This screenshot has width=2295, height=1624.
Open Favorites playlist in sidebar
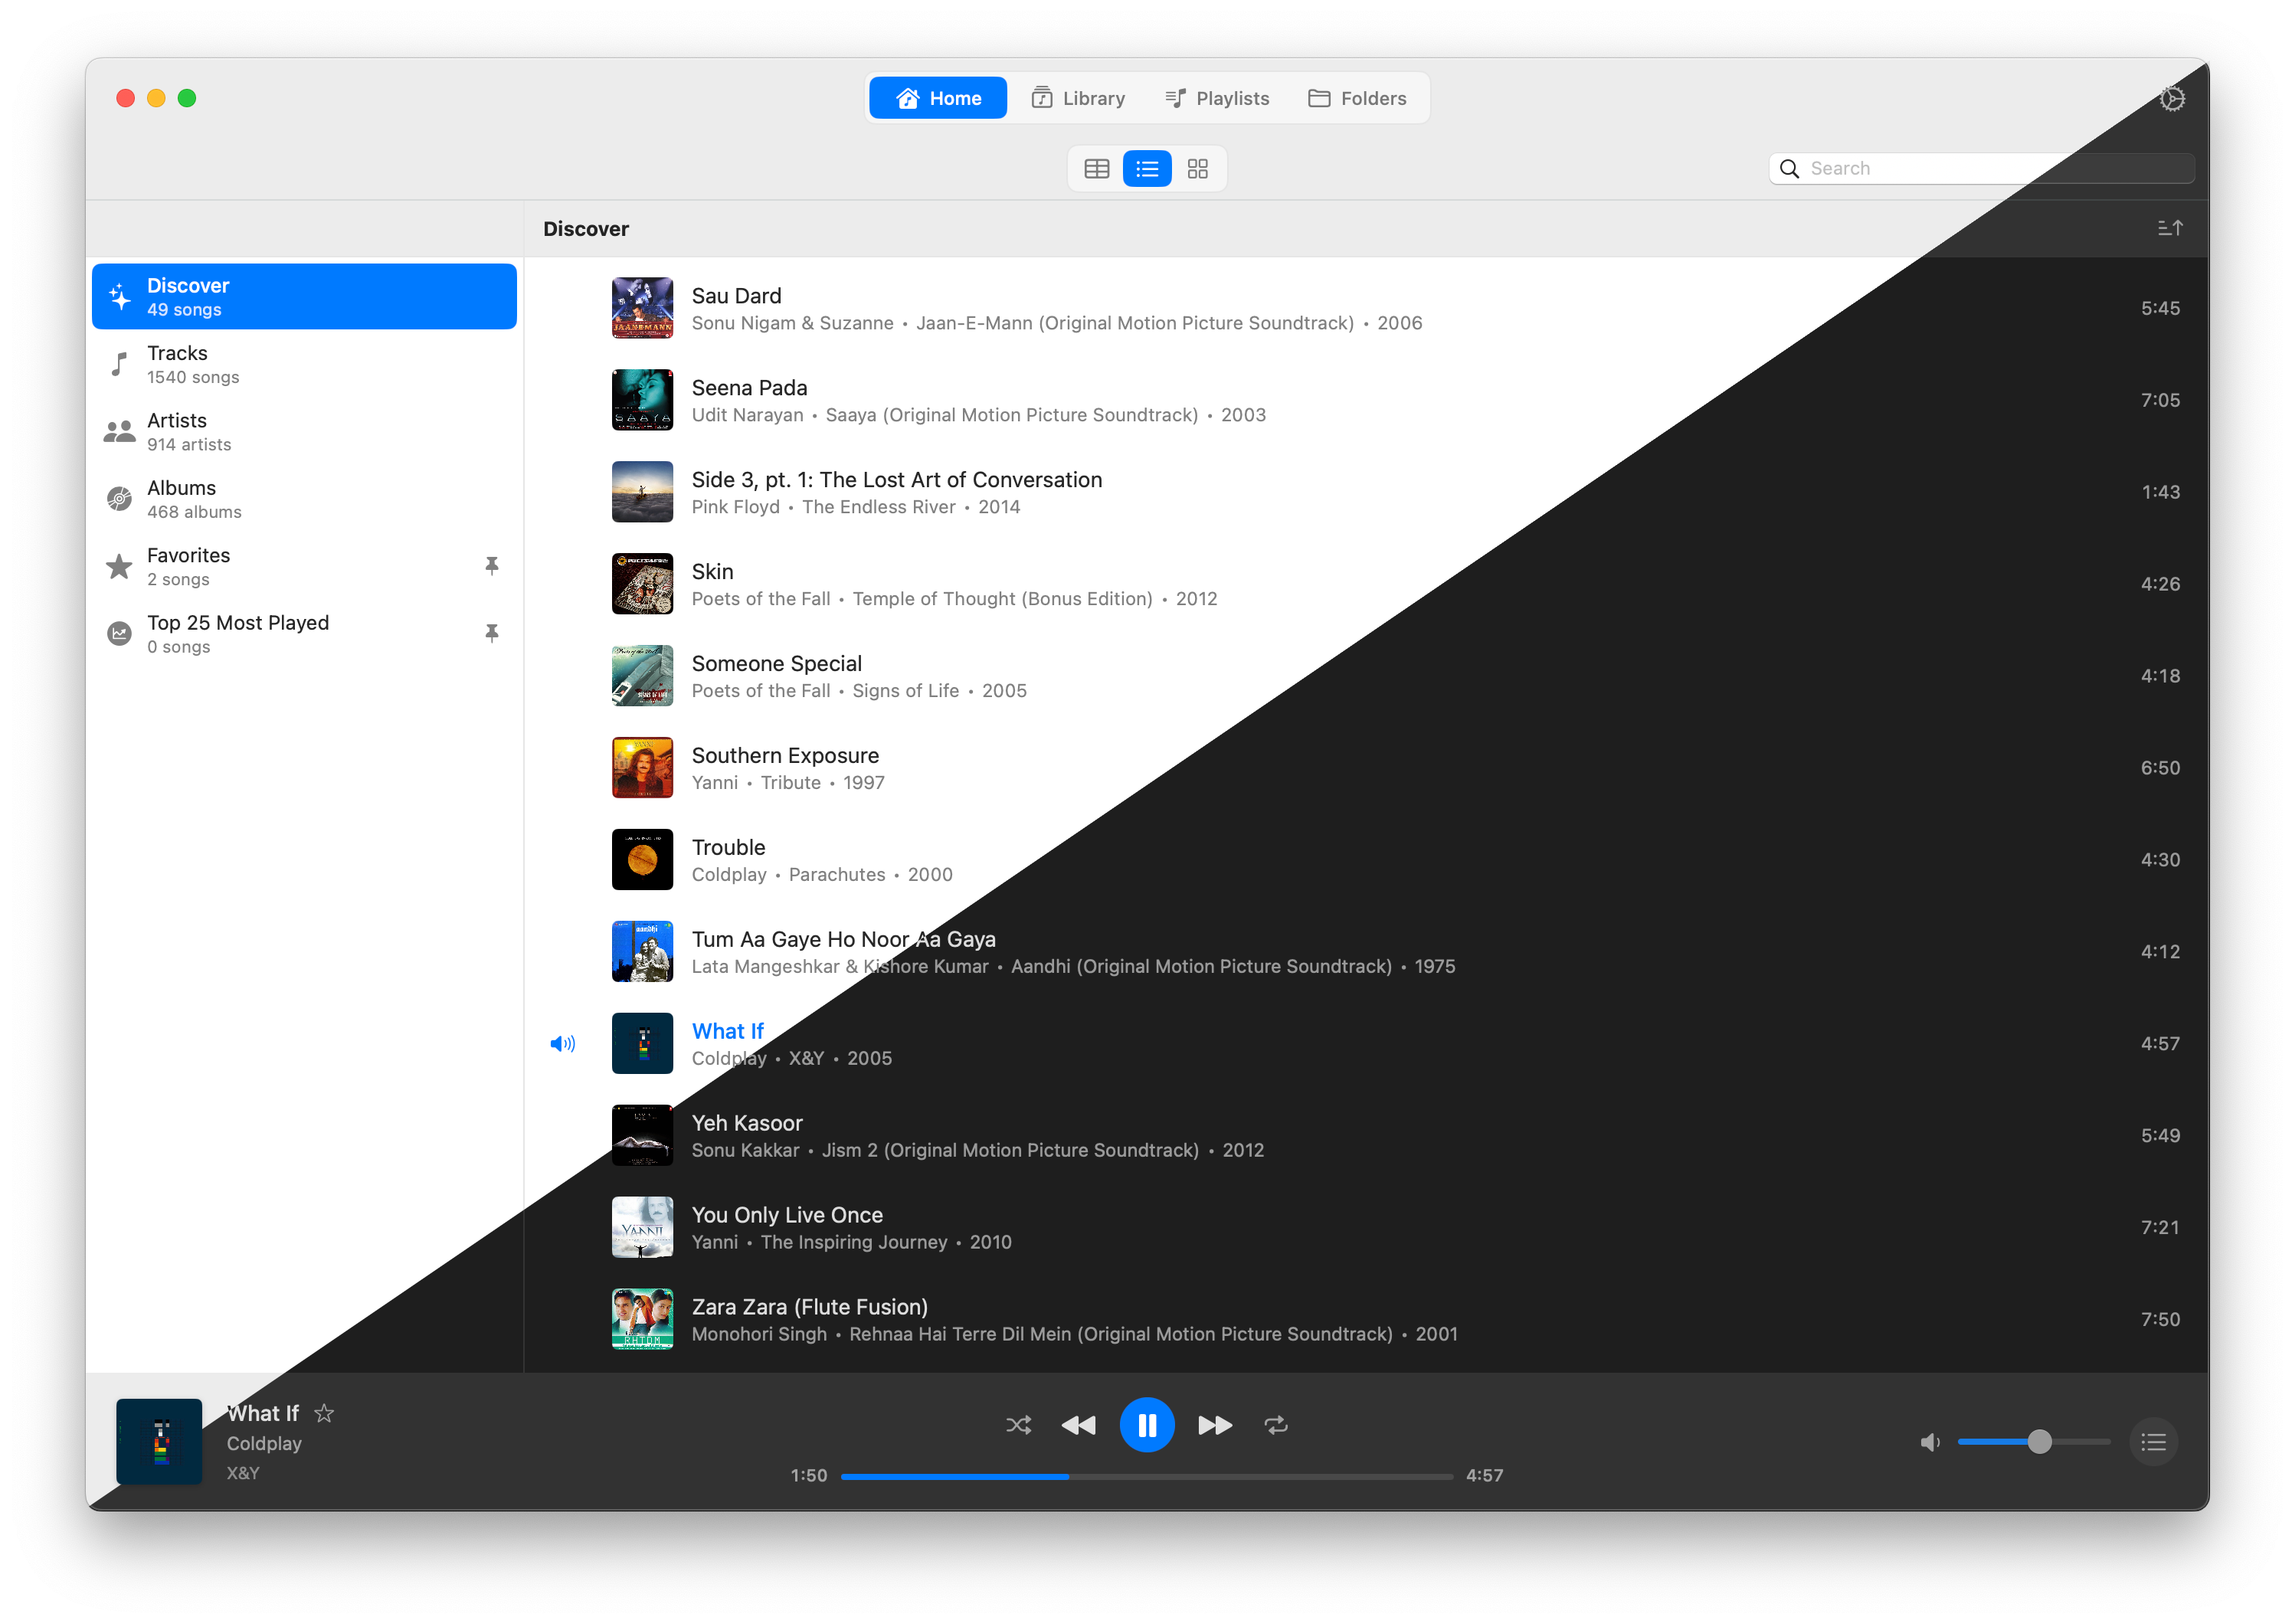point(304,566)
